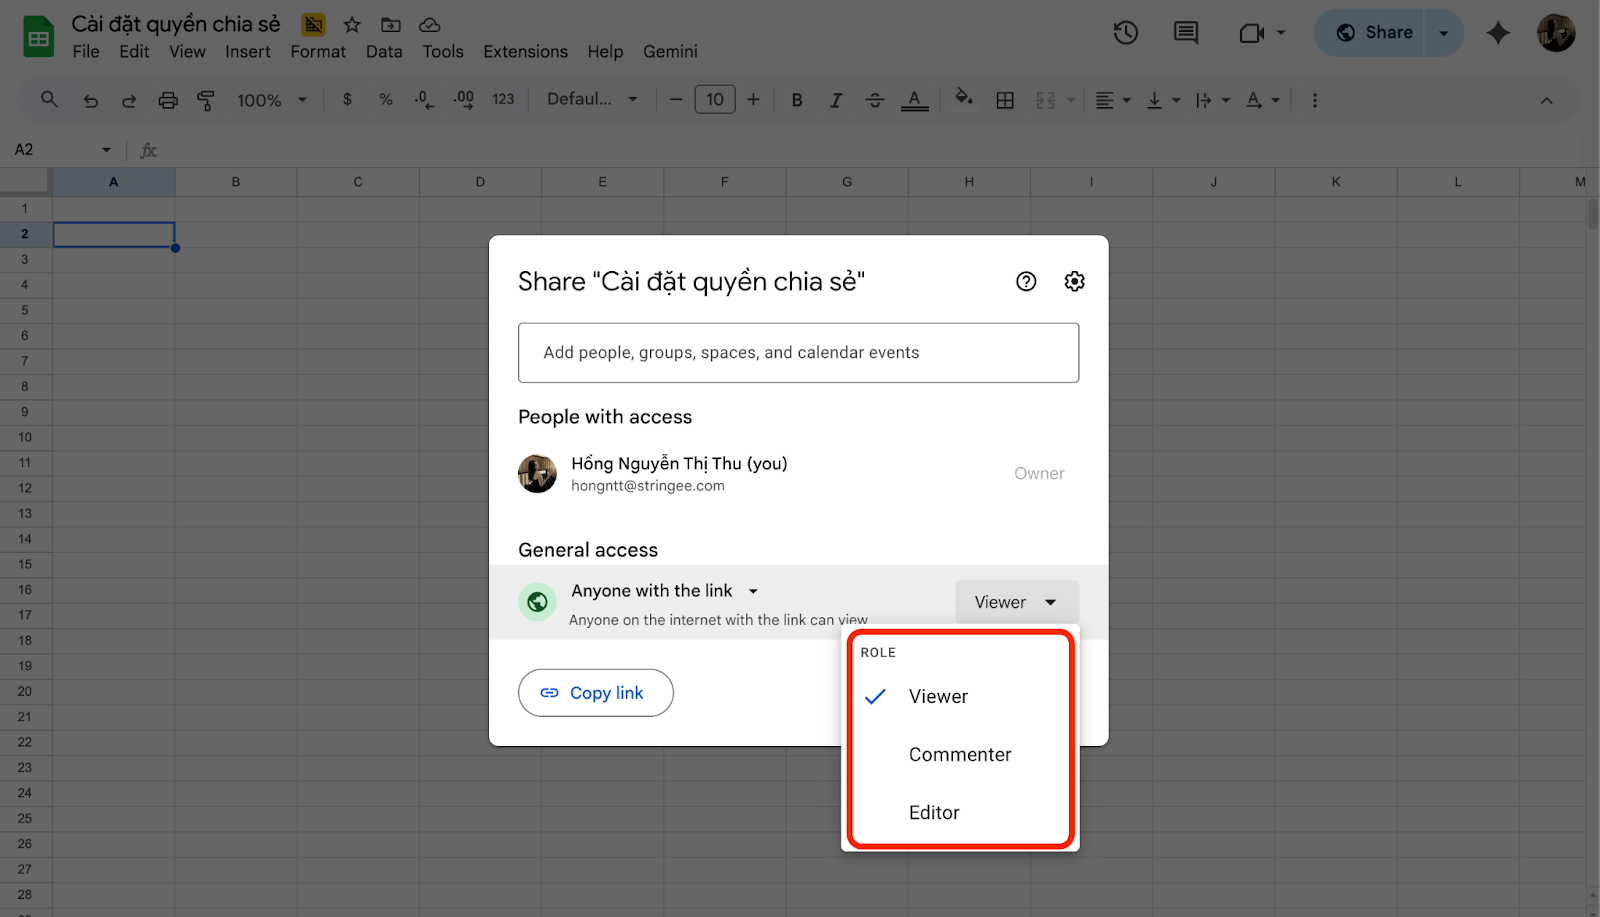Click the Add people input field

pyautogui.click(x=798, y=353)
